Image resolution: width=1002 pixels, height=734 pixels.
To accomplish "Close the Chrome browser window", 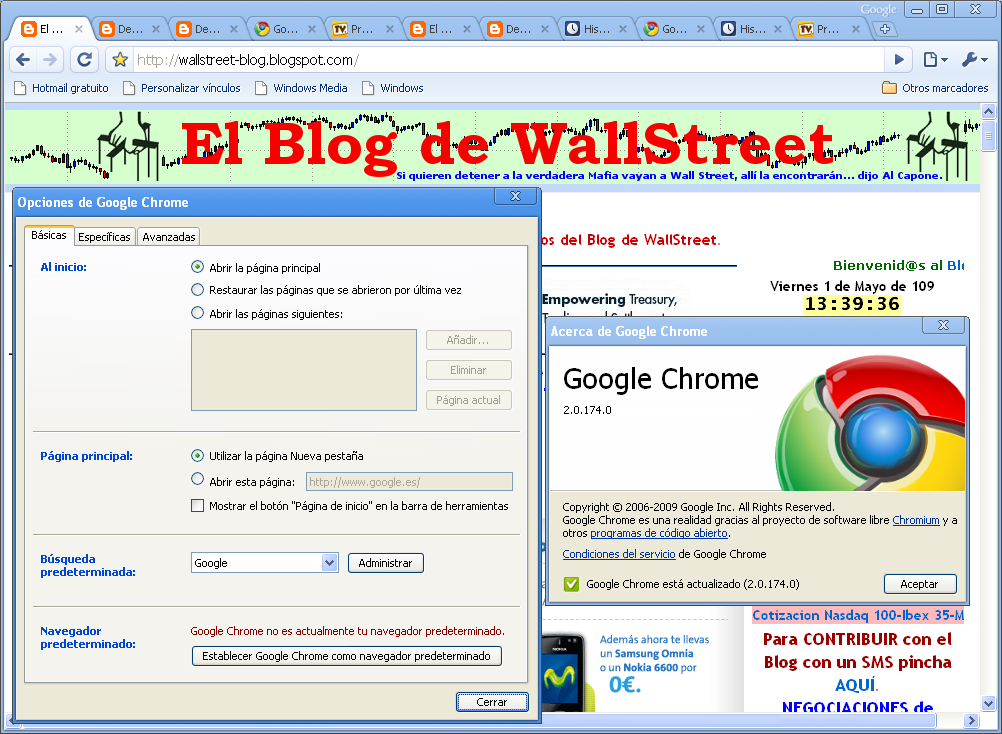I will [975, 10].
